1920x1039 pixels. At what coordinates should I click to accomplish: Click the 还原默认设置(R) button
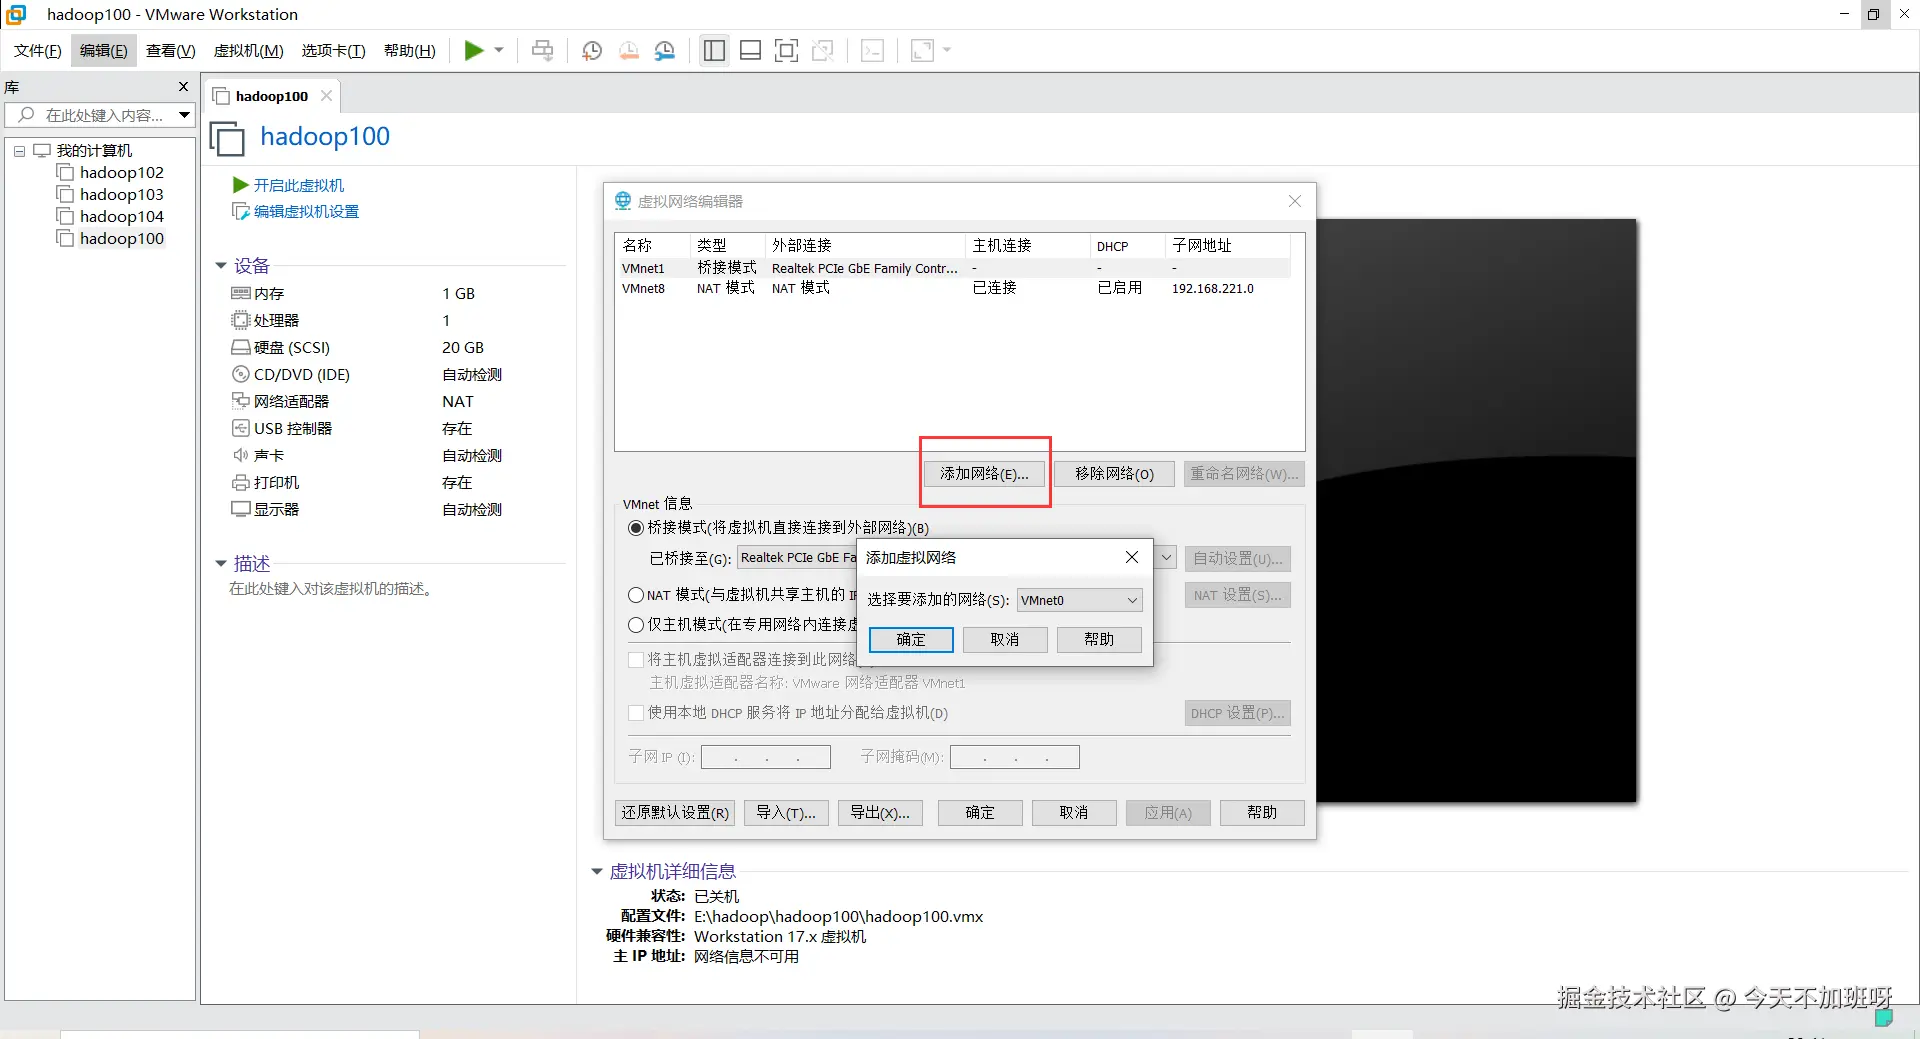675,812
